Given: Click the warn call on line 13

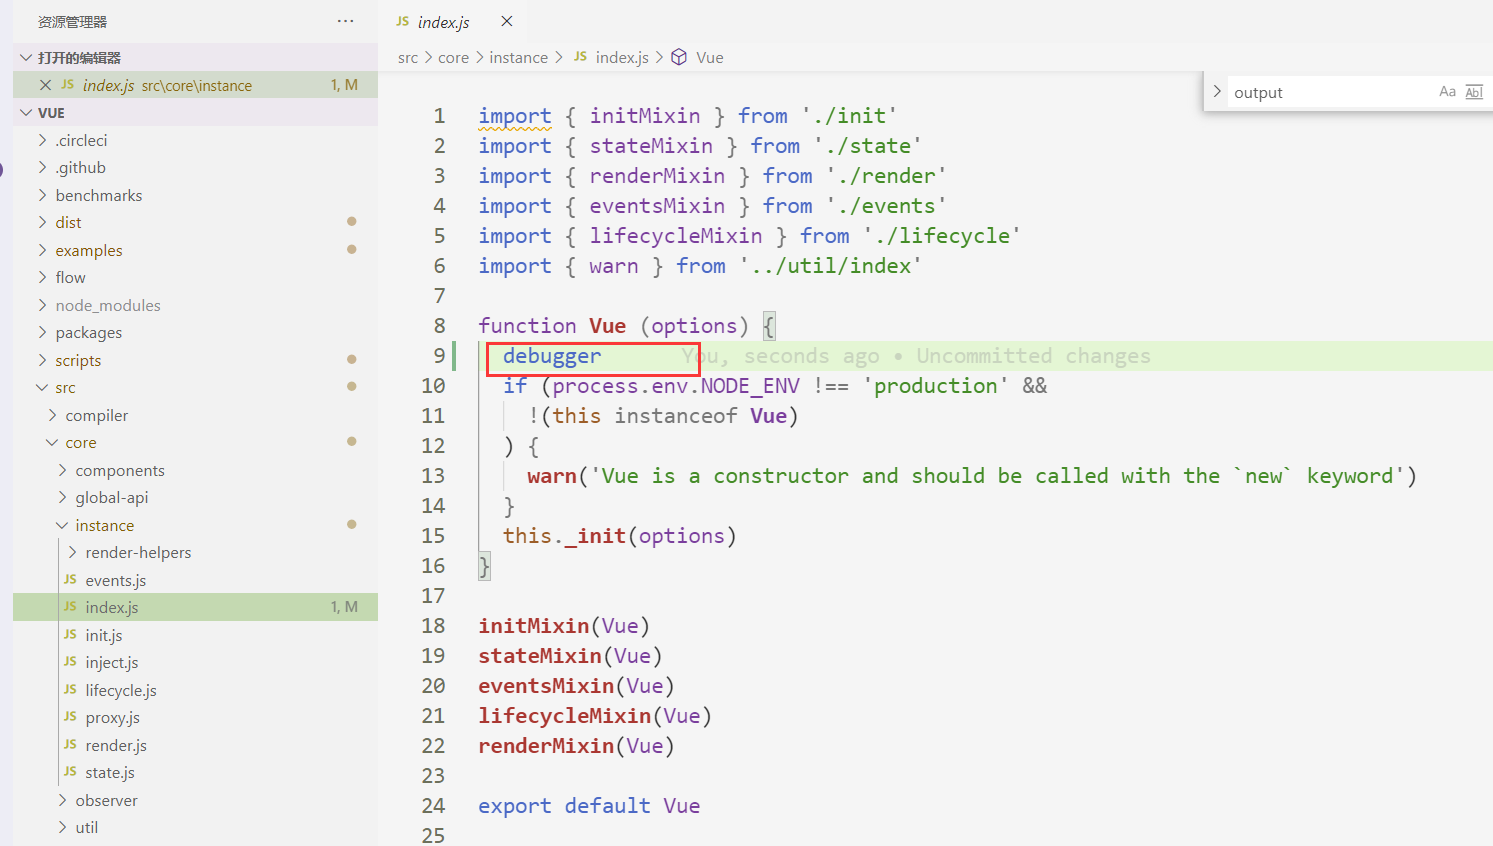Looking at the screenshot, I should (x=552, y=476).
